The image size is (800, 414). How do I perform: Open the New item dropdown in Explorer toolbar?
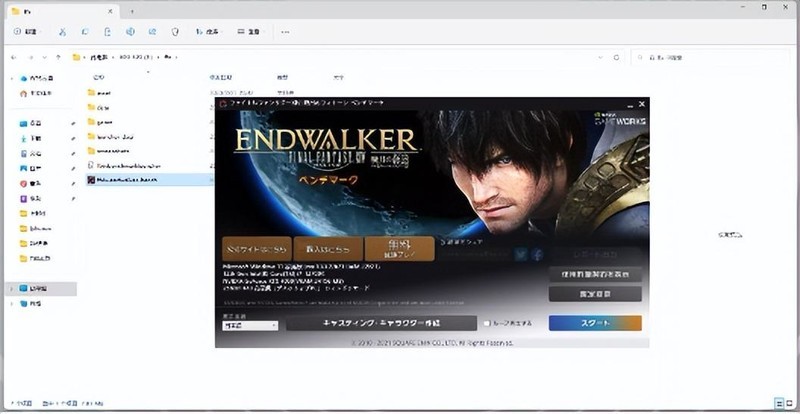(26, 32)
